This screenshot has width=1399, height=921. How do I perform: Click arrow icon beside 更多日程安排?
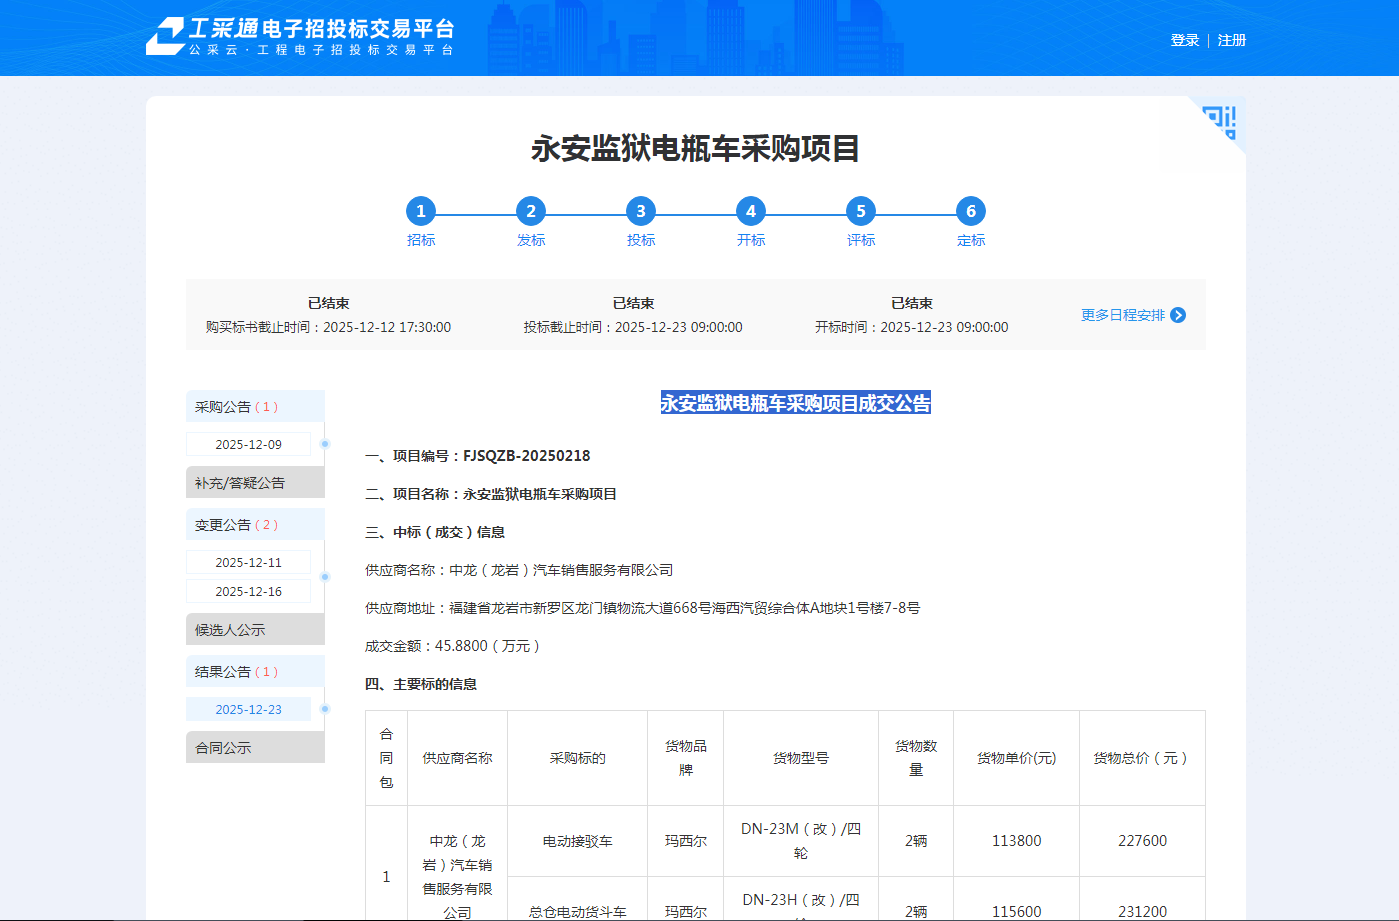(1178, 315)
